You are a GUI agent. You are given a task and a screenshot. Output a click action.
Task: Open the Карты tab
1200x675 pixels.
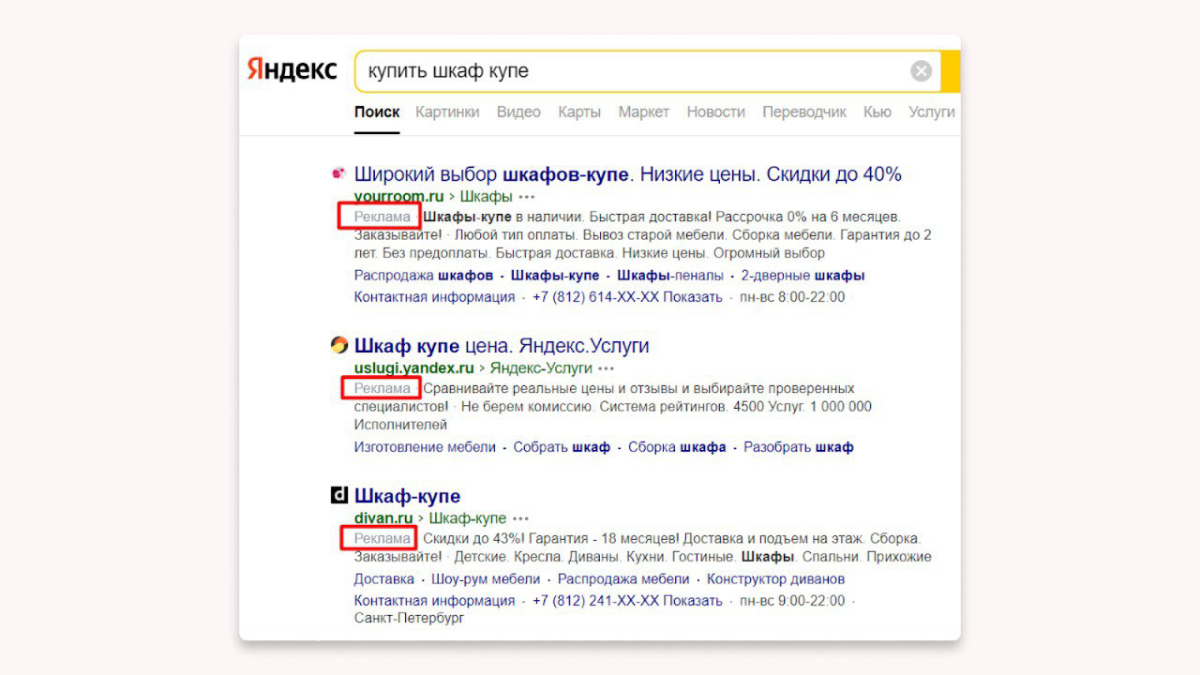pyautogui.click(x=579, y=112)
